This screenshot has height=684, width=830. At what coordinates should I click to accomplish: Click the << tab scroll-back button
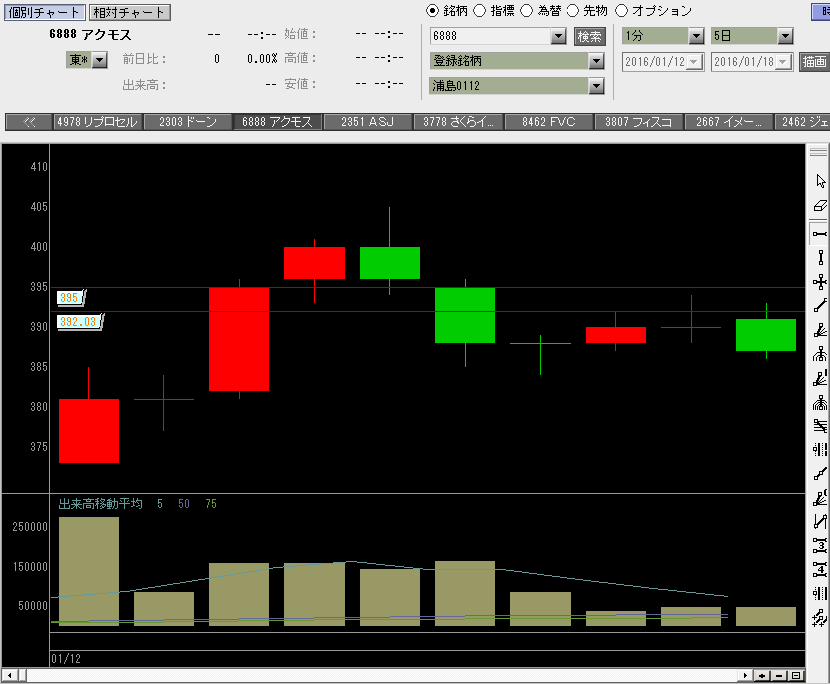point(29,122)
